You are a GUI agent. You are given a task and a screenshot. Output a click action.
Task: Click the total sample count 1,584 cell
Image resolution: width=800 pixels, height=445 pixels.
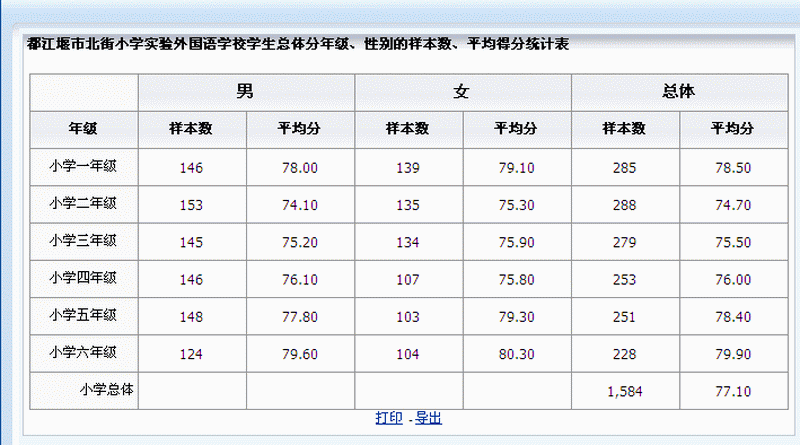(x=623, y=391)
